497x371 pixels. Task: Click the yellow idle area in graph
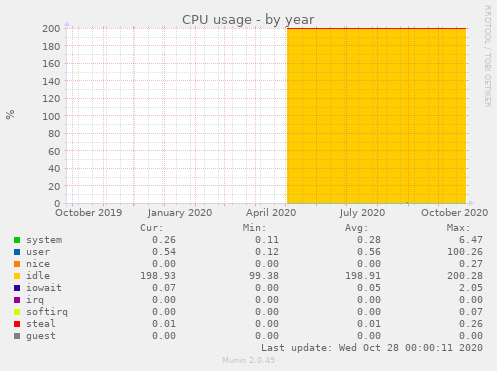pos(376,116)
